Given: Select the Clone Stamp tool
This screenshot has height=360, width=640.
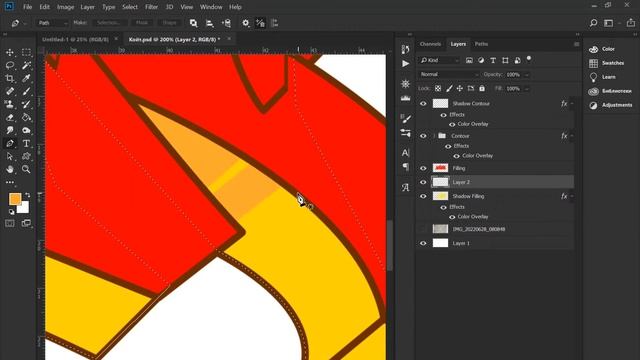Looking at the screenshot, I should tap(10, 104).
